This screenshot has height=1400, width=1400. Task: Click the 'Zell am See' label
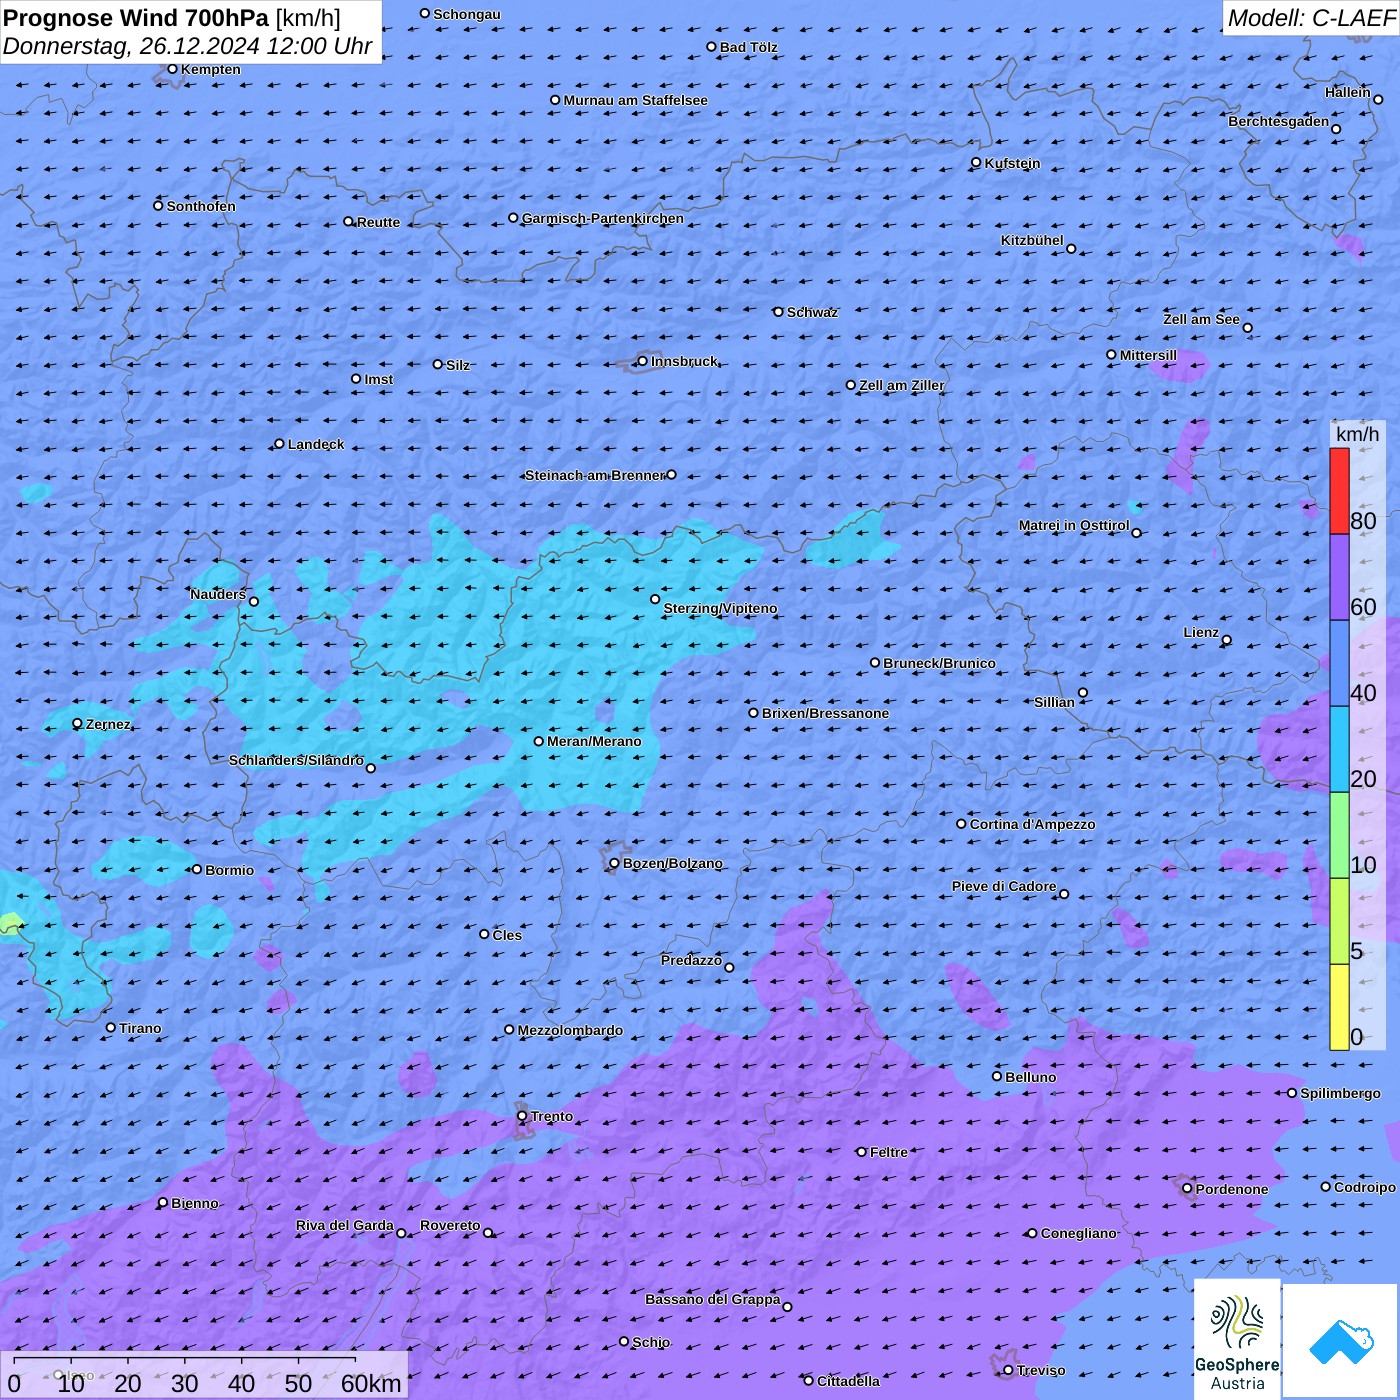[1201, 319]
